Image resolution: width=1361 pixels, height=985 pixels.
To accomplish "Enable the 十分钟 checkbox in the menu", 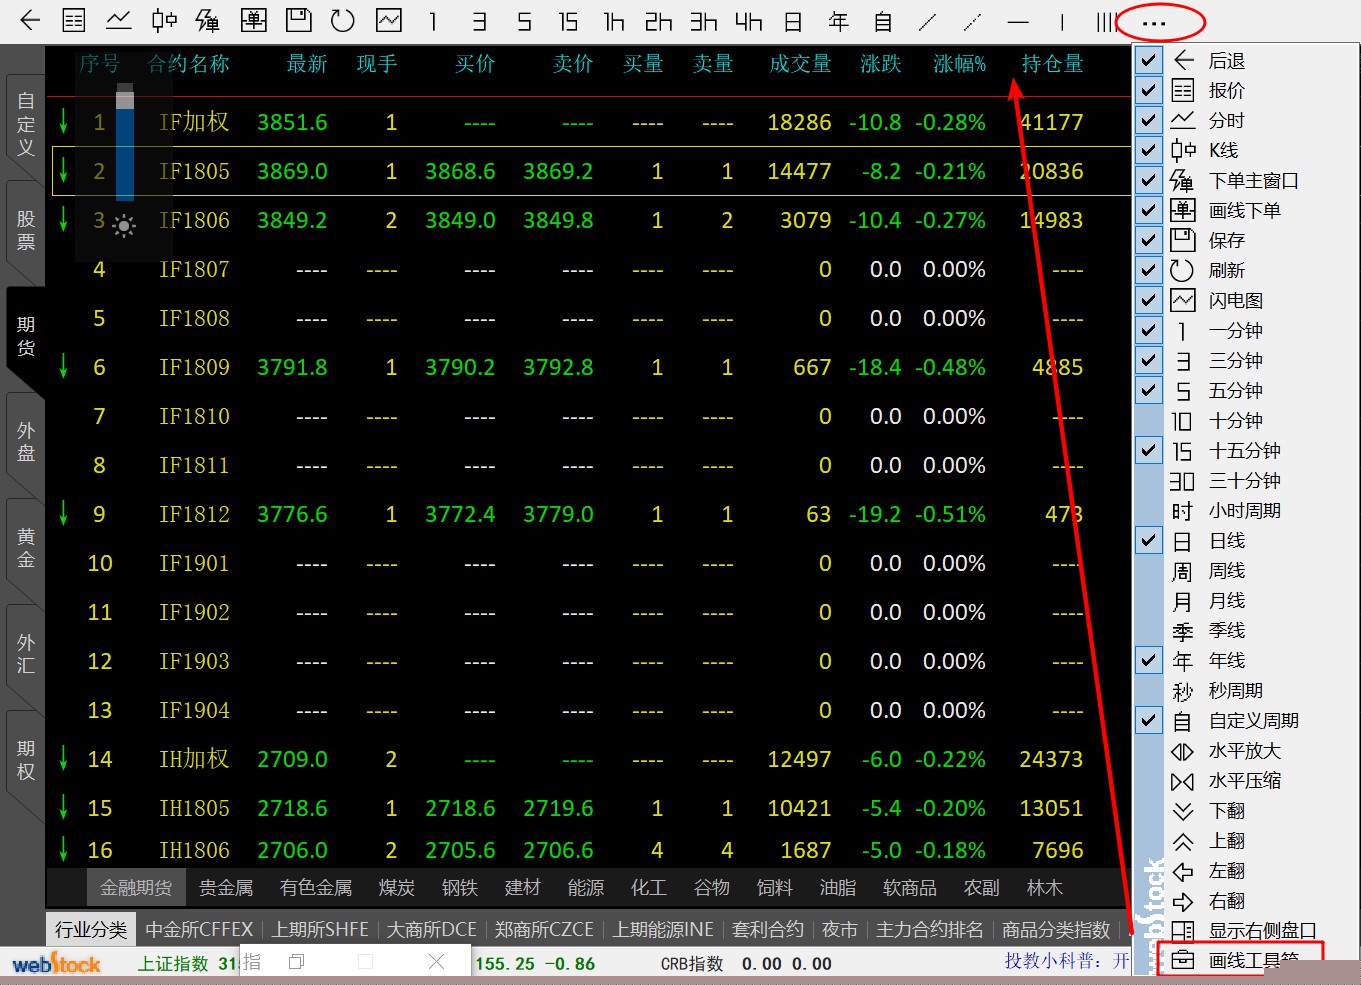I will tap(1149, 420).
